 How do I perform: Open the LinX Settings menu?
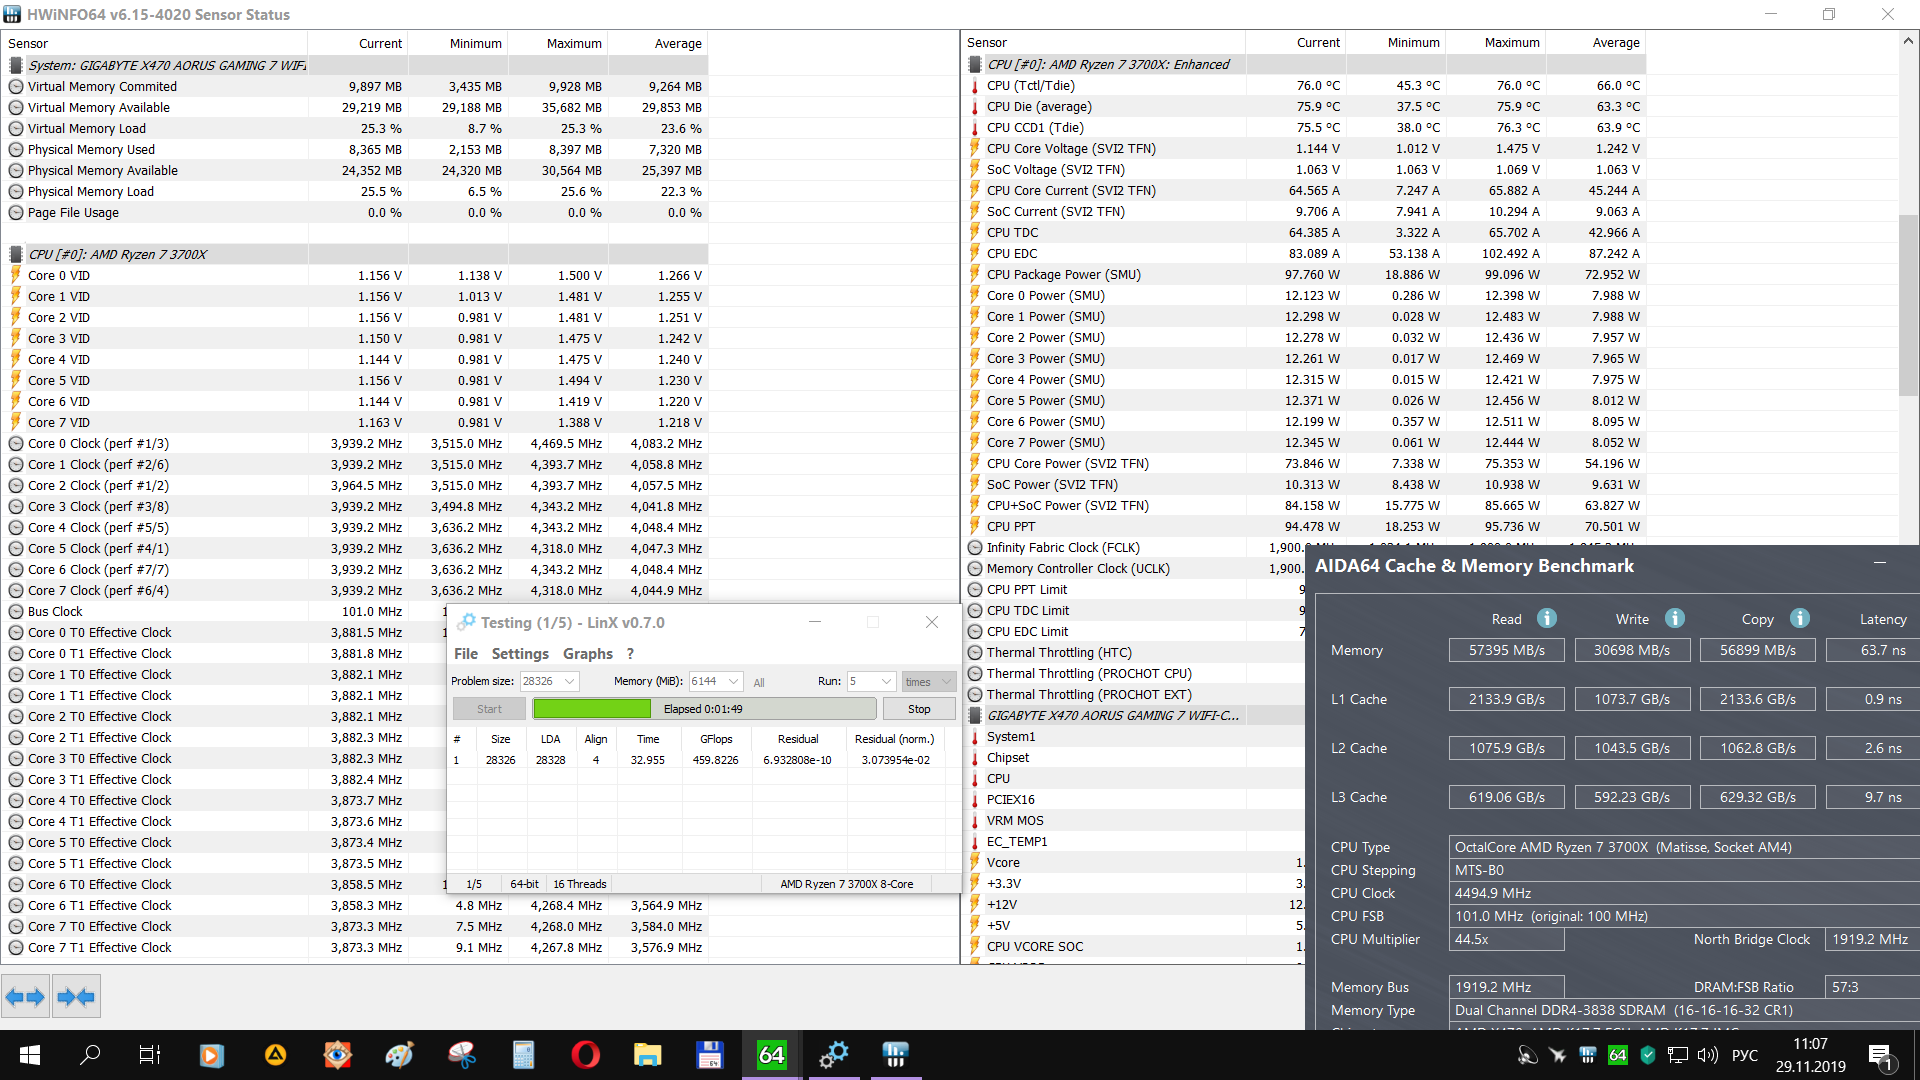(x=520, y=654)
